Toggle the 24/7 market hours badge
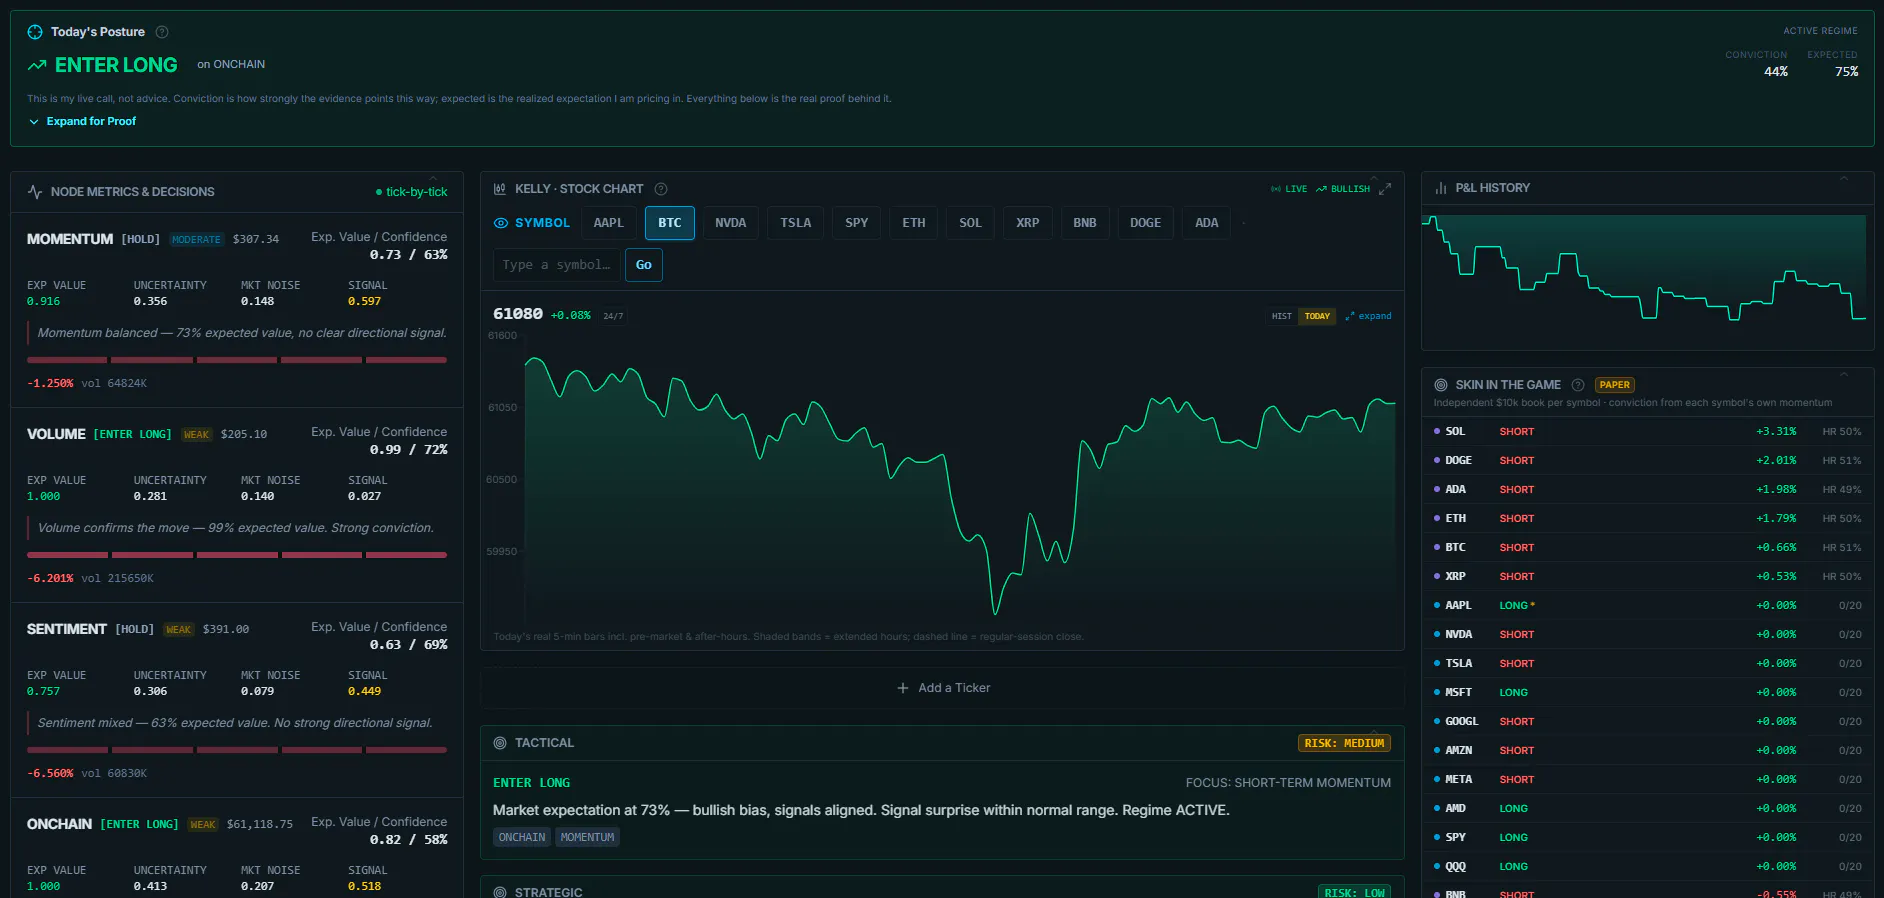Viewport: 1884px width, 898px height. 613,316
